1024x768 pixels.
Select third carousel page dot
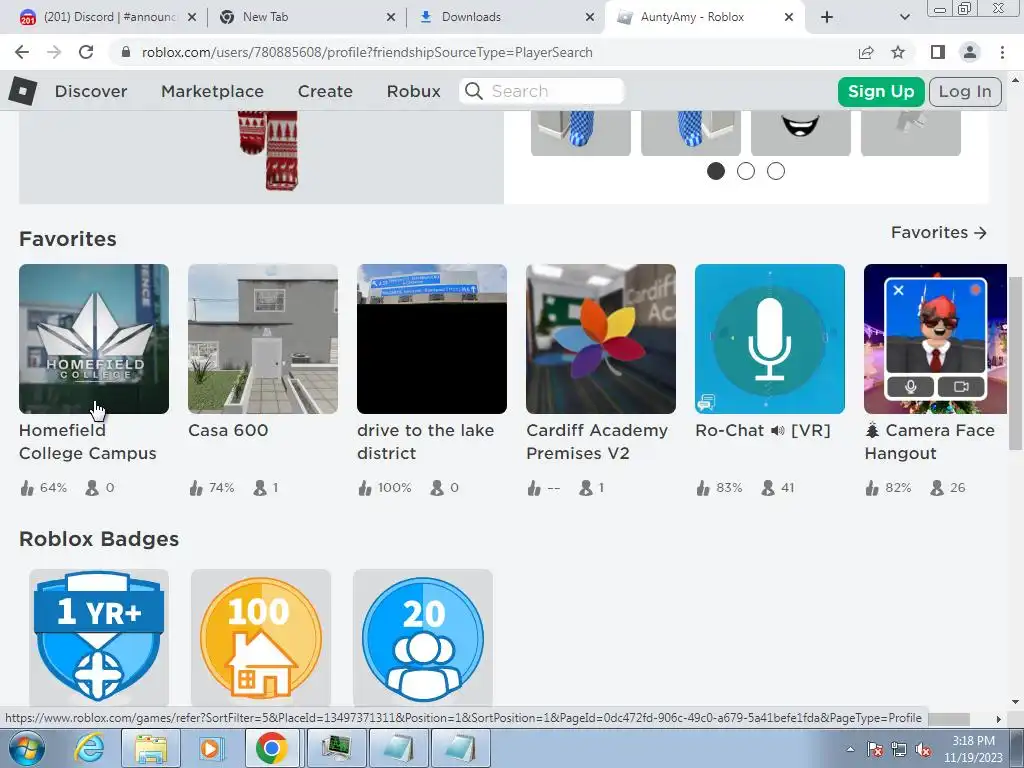click(776, 171)
